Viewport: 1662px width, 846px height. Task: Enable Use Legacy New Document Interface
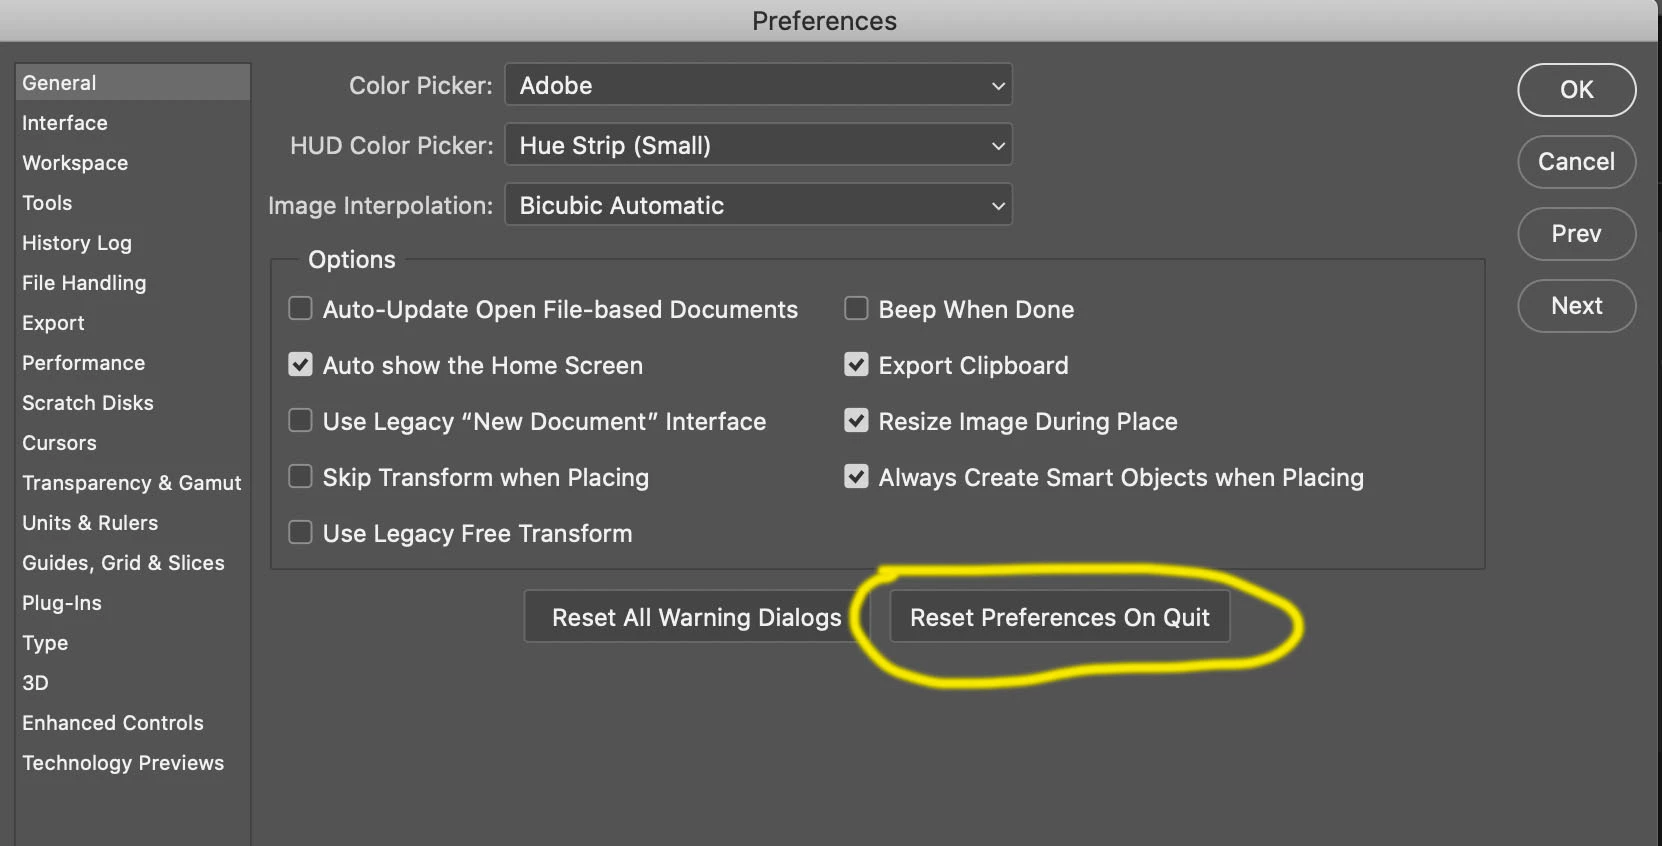(x=300, y=420)
